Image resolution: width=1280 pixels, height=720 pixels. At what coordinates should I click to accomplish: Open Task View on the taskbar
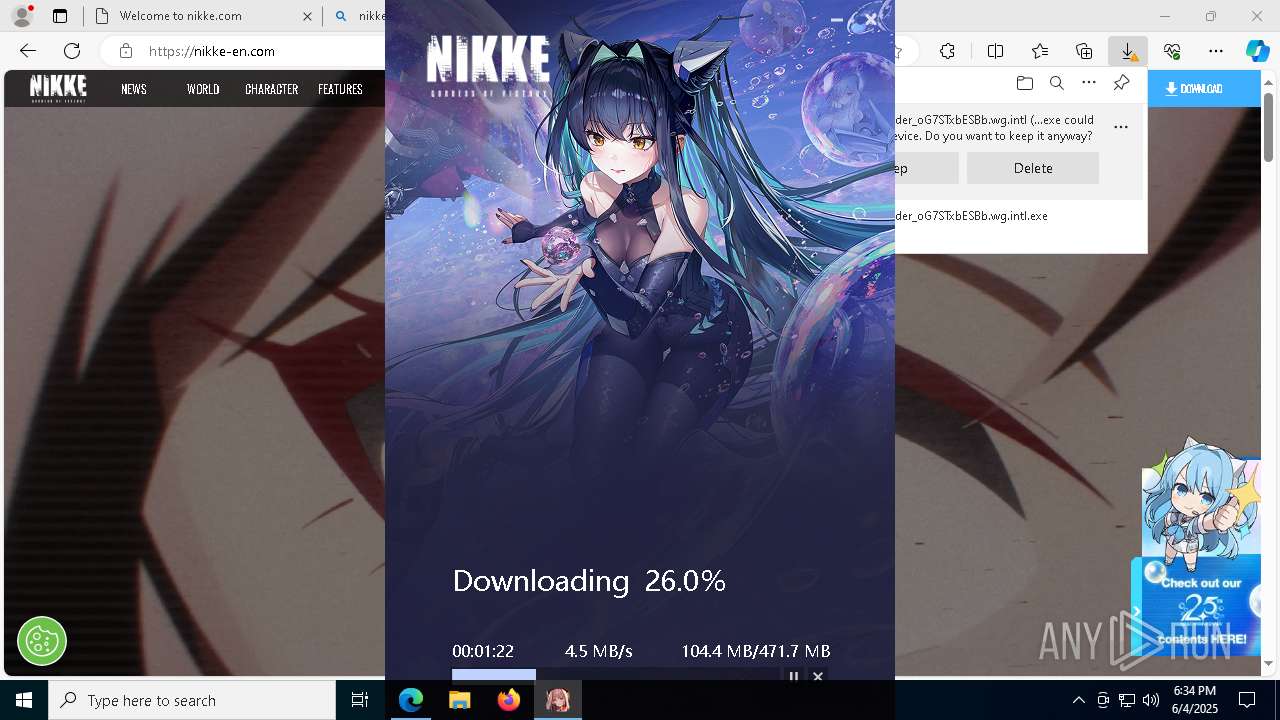pyautogui.click(x=360, y=700)
